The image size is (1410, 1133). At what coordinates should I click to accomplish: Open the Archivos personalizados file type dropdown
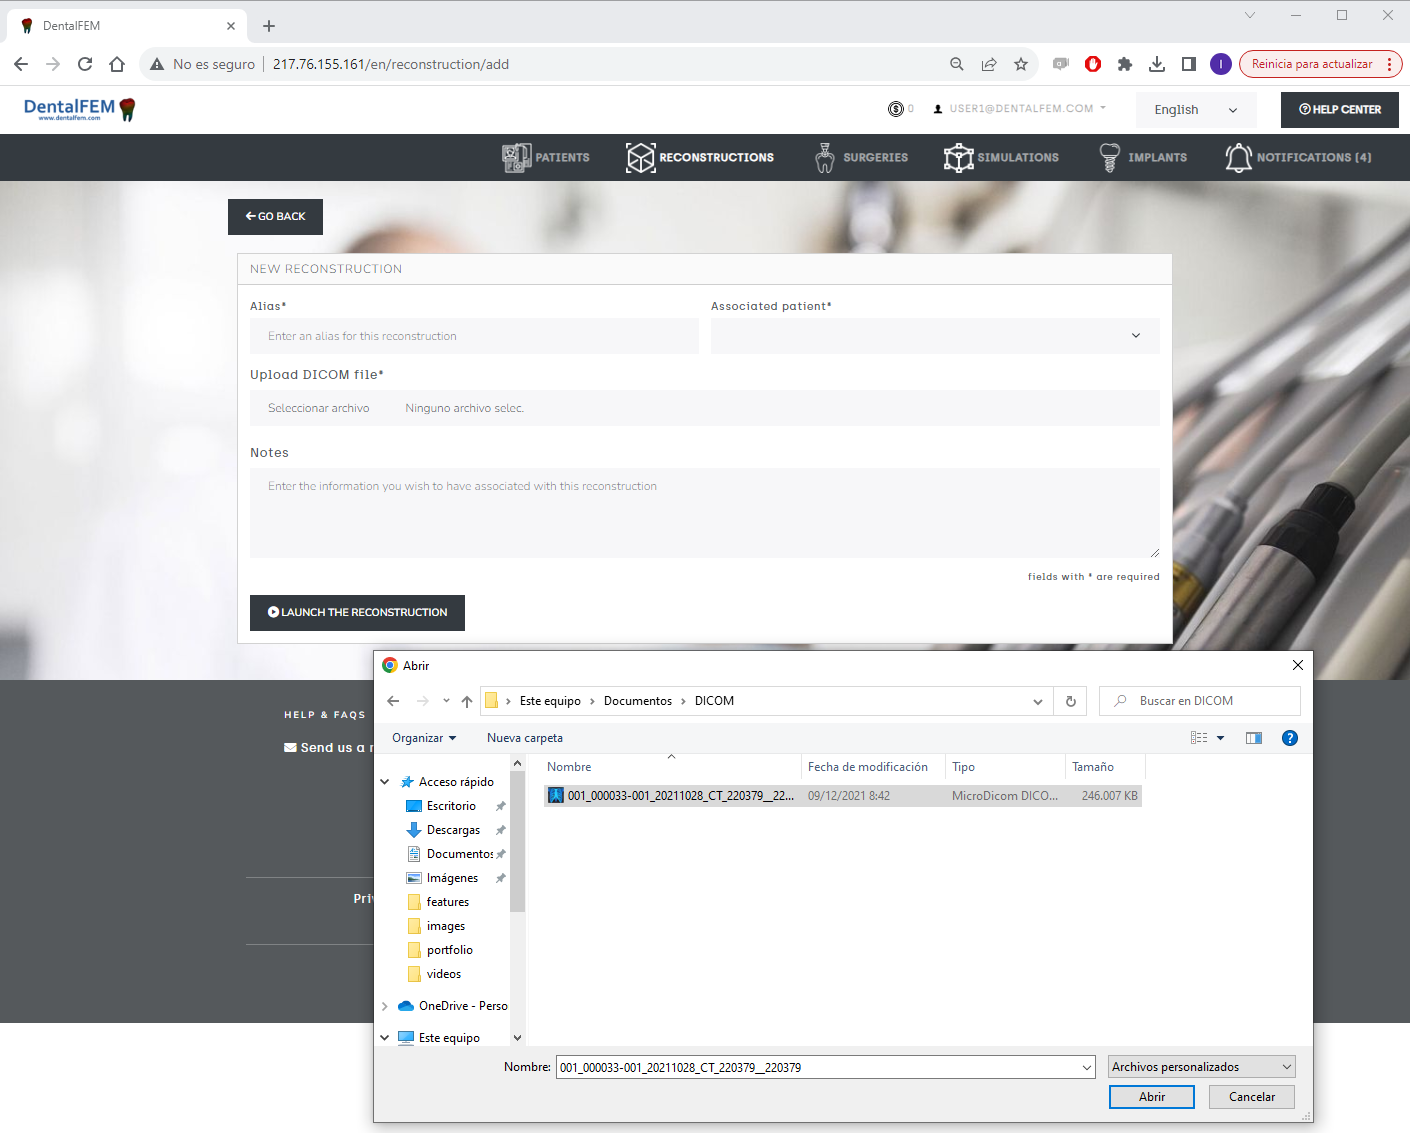pyautogui.click(x=1201, y=1067)
